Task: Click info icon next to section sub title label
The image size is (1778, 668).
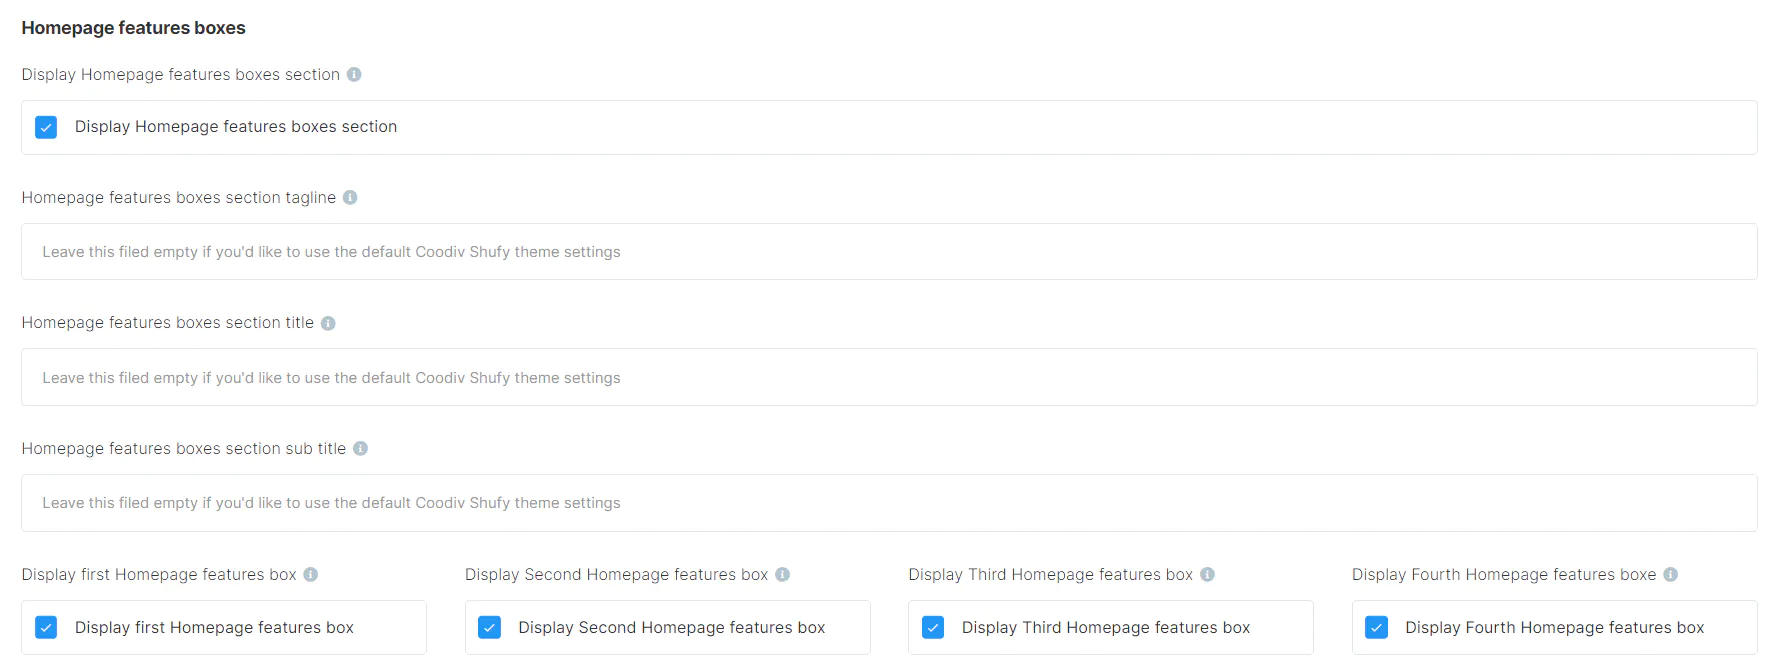Action: 361,449
